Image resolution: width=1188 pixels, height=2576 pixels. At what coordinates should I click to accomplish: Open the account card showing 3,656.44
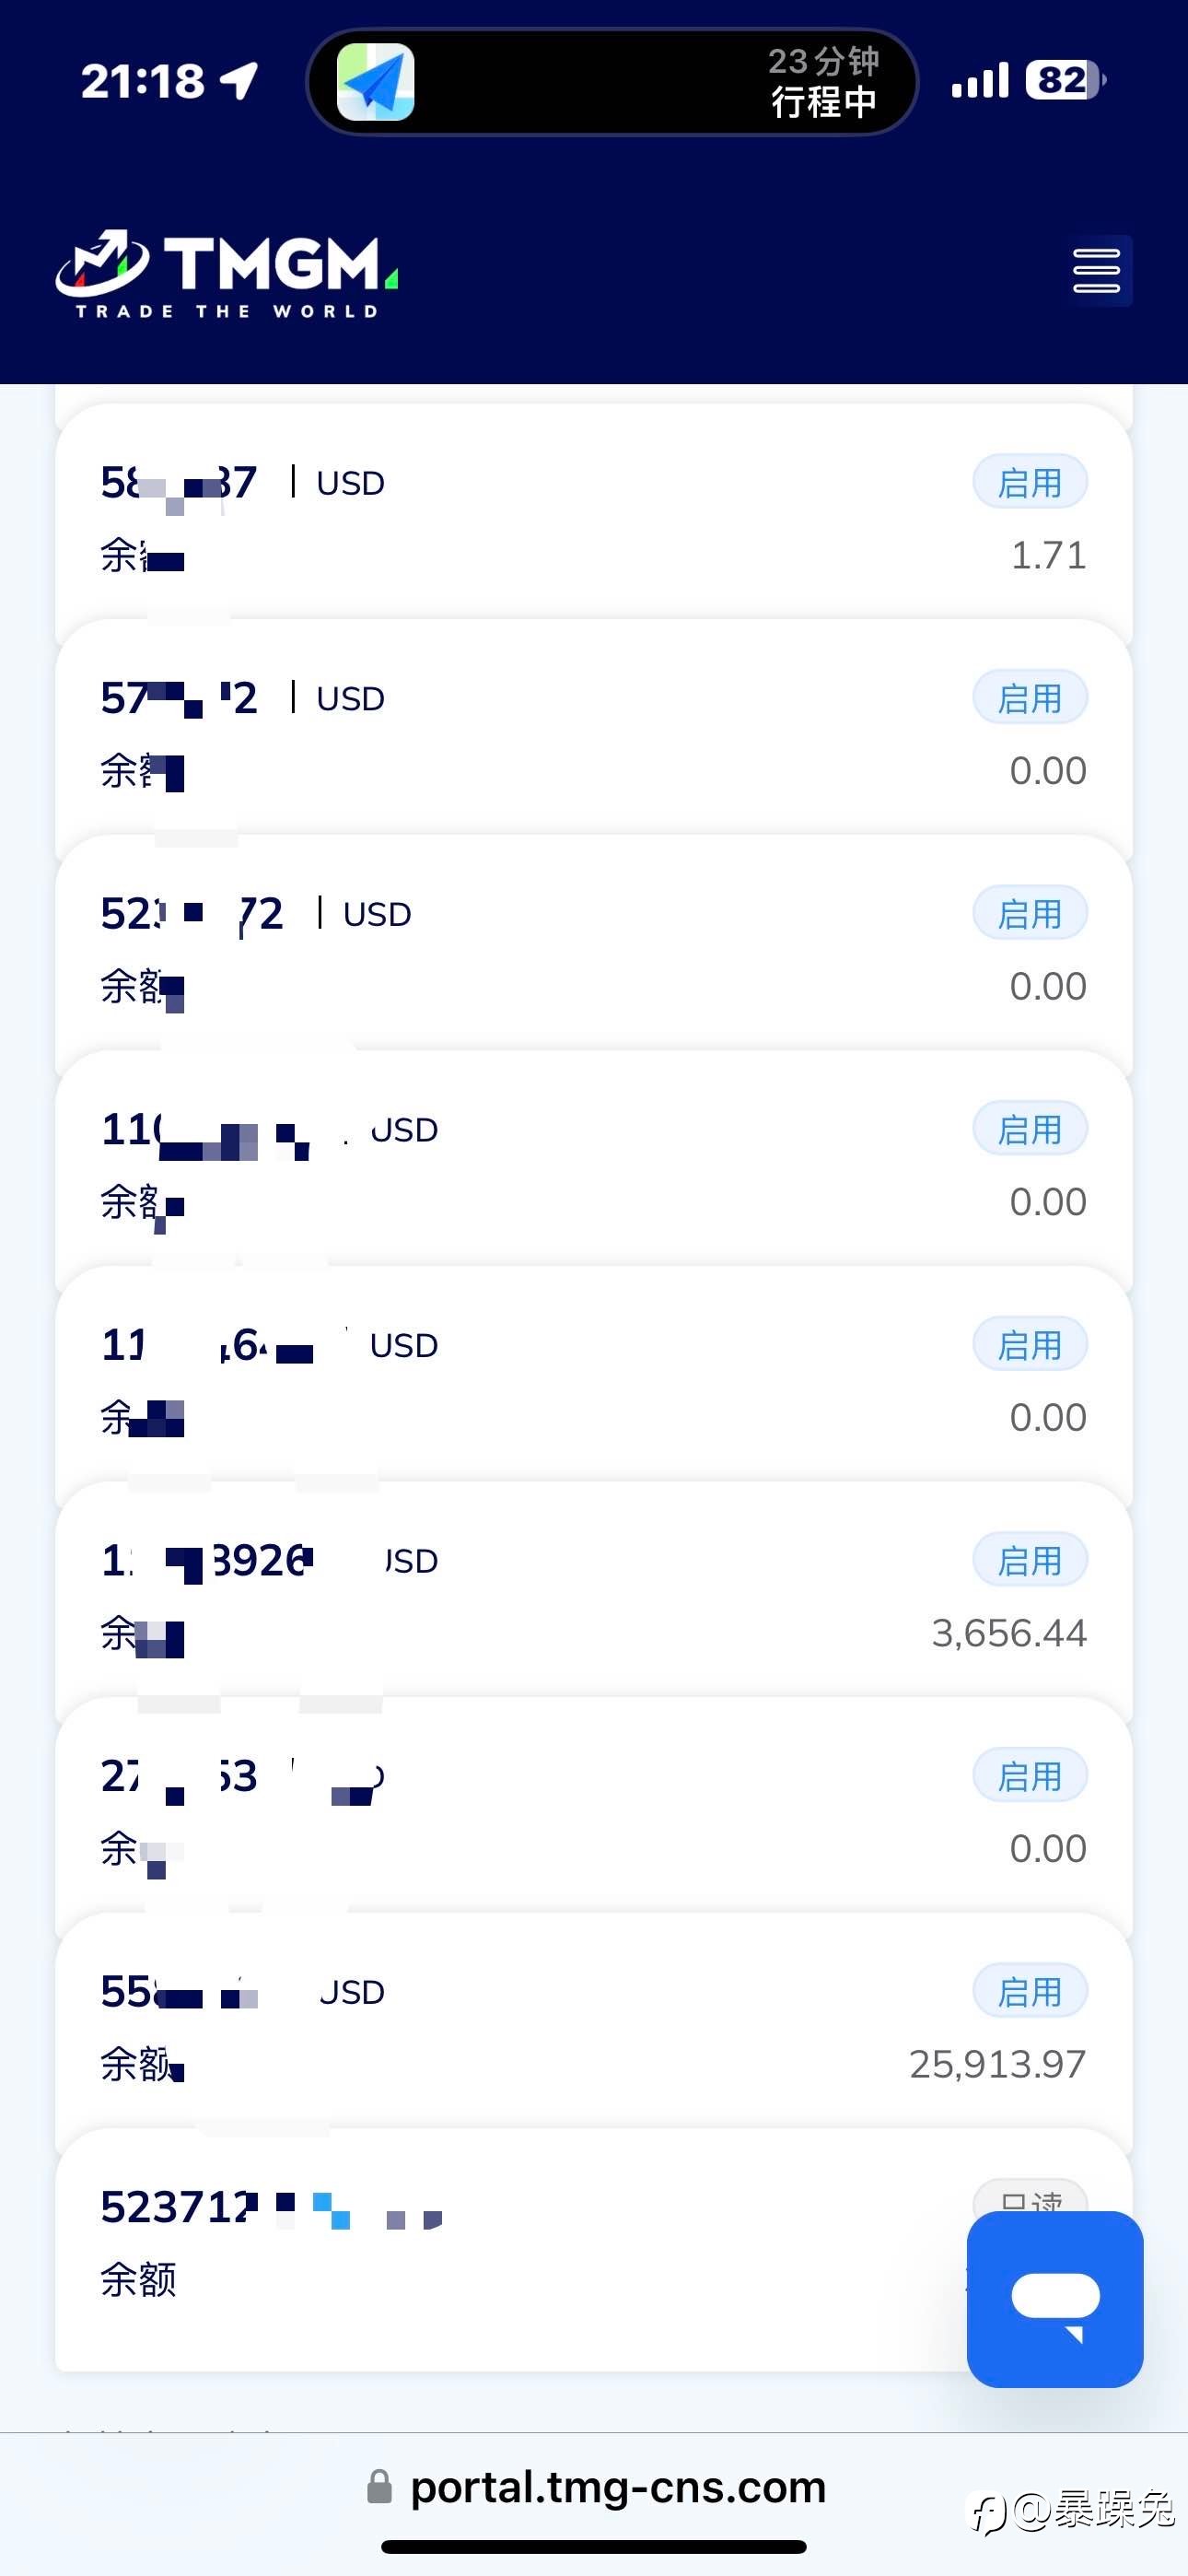pyautogui.click(x=594, y=1596)
